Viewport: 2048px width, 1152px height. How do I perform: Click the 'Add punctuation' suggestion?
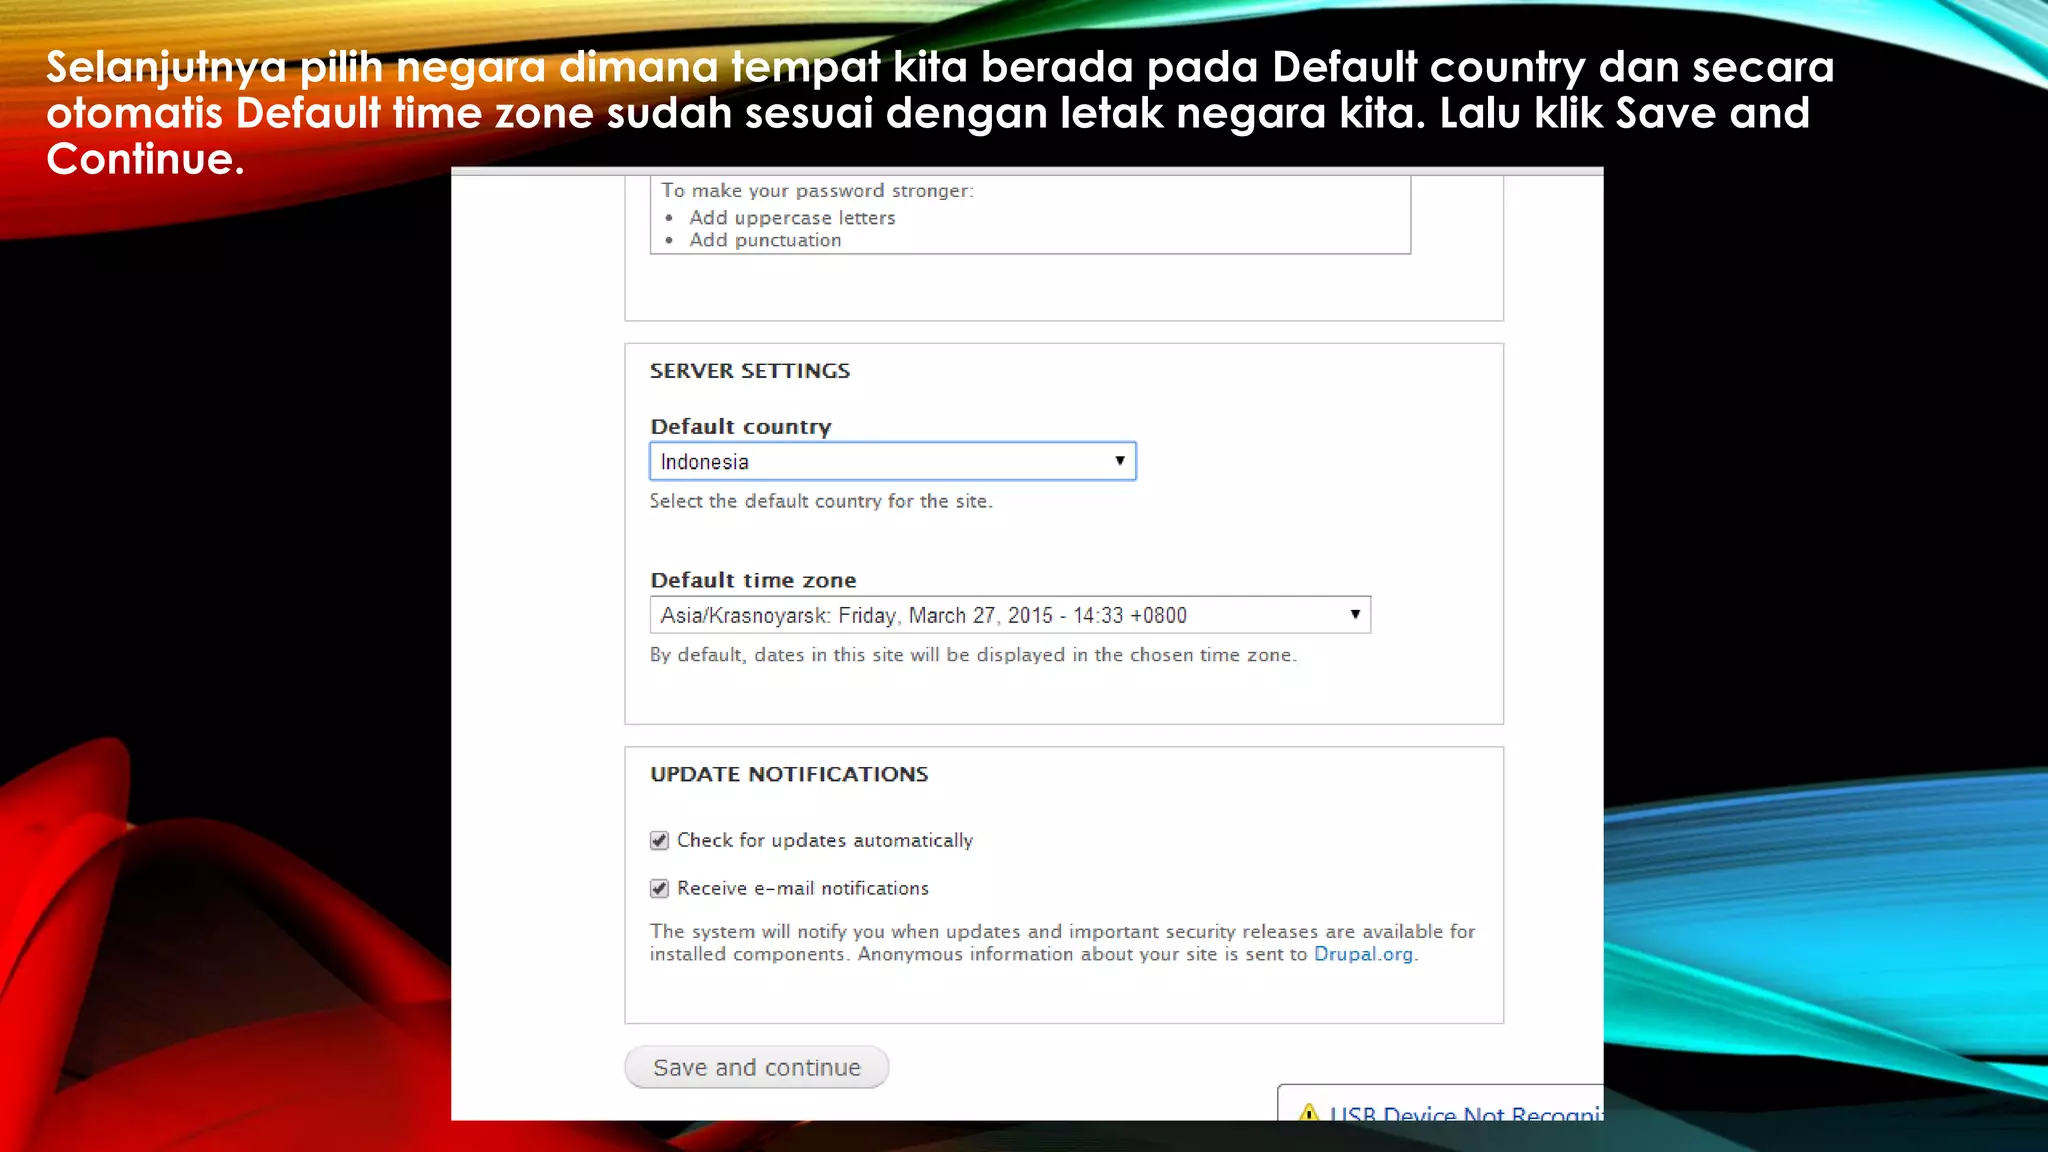click(x=765, y=240)
